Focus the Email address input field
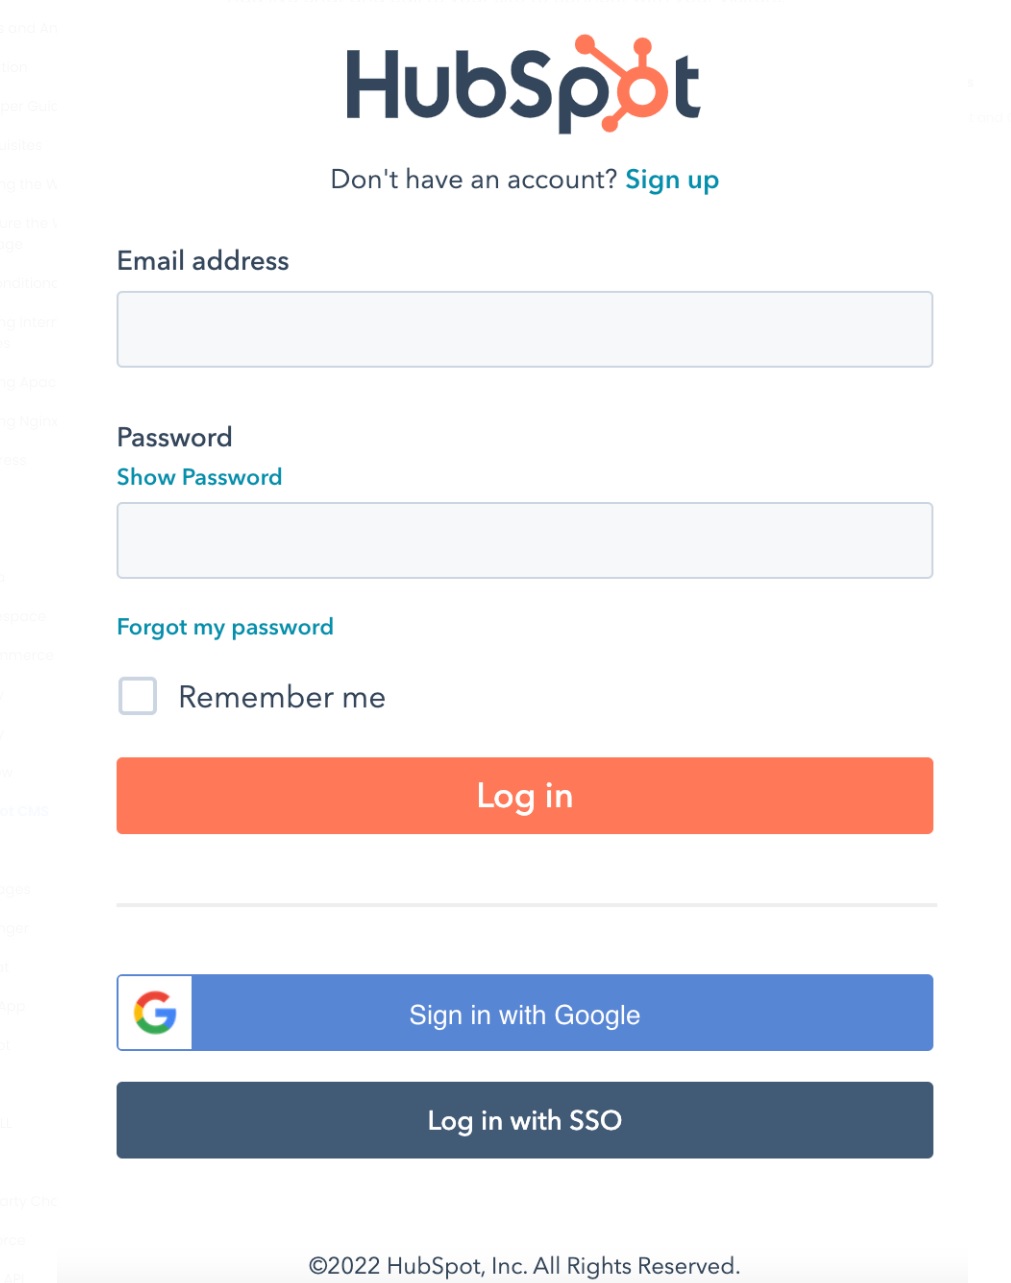This screenshot has height=1283, width=1011. coord(524,330)
